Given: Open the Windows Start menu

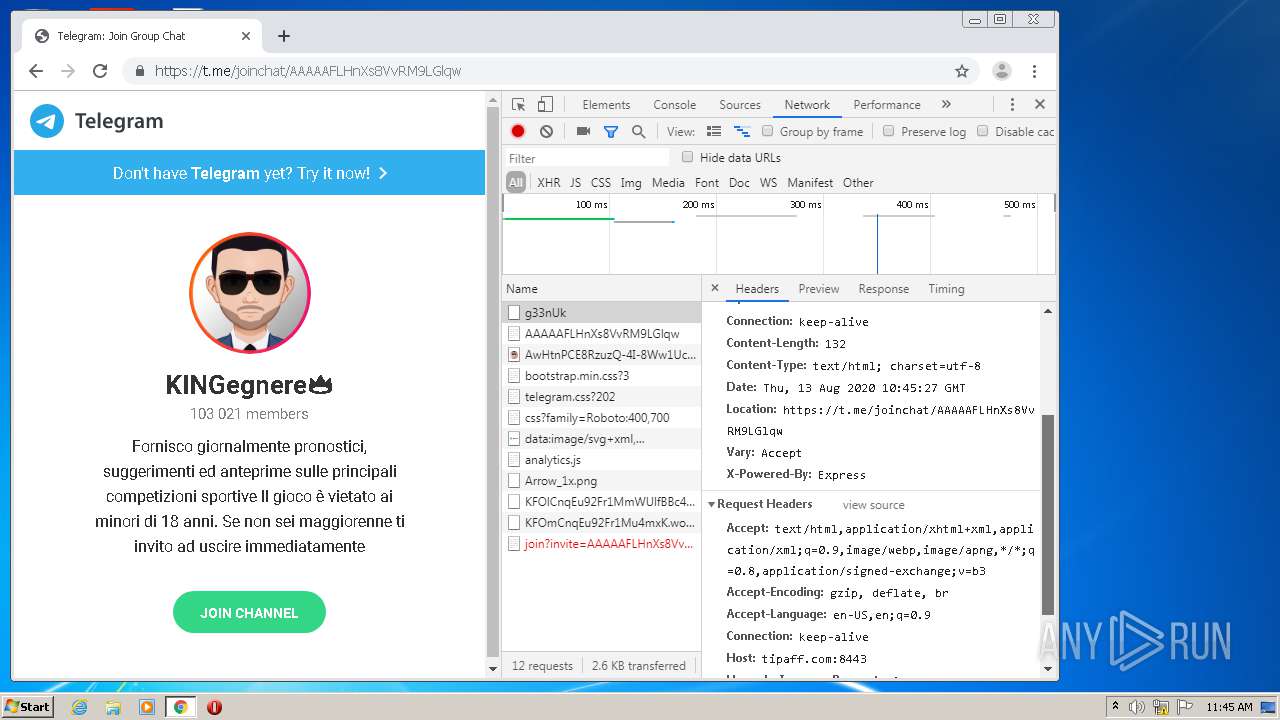Looking at the screenshot, I should click(28, 707).
